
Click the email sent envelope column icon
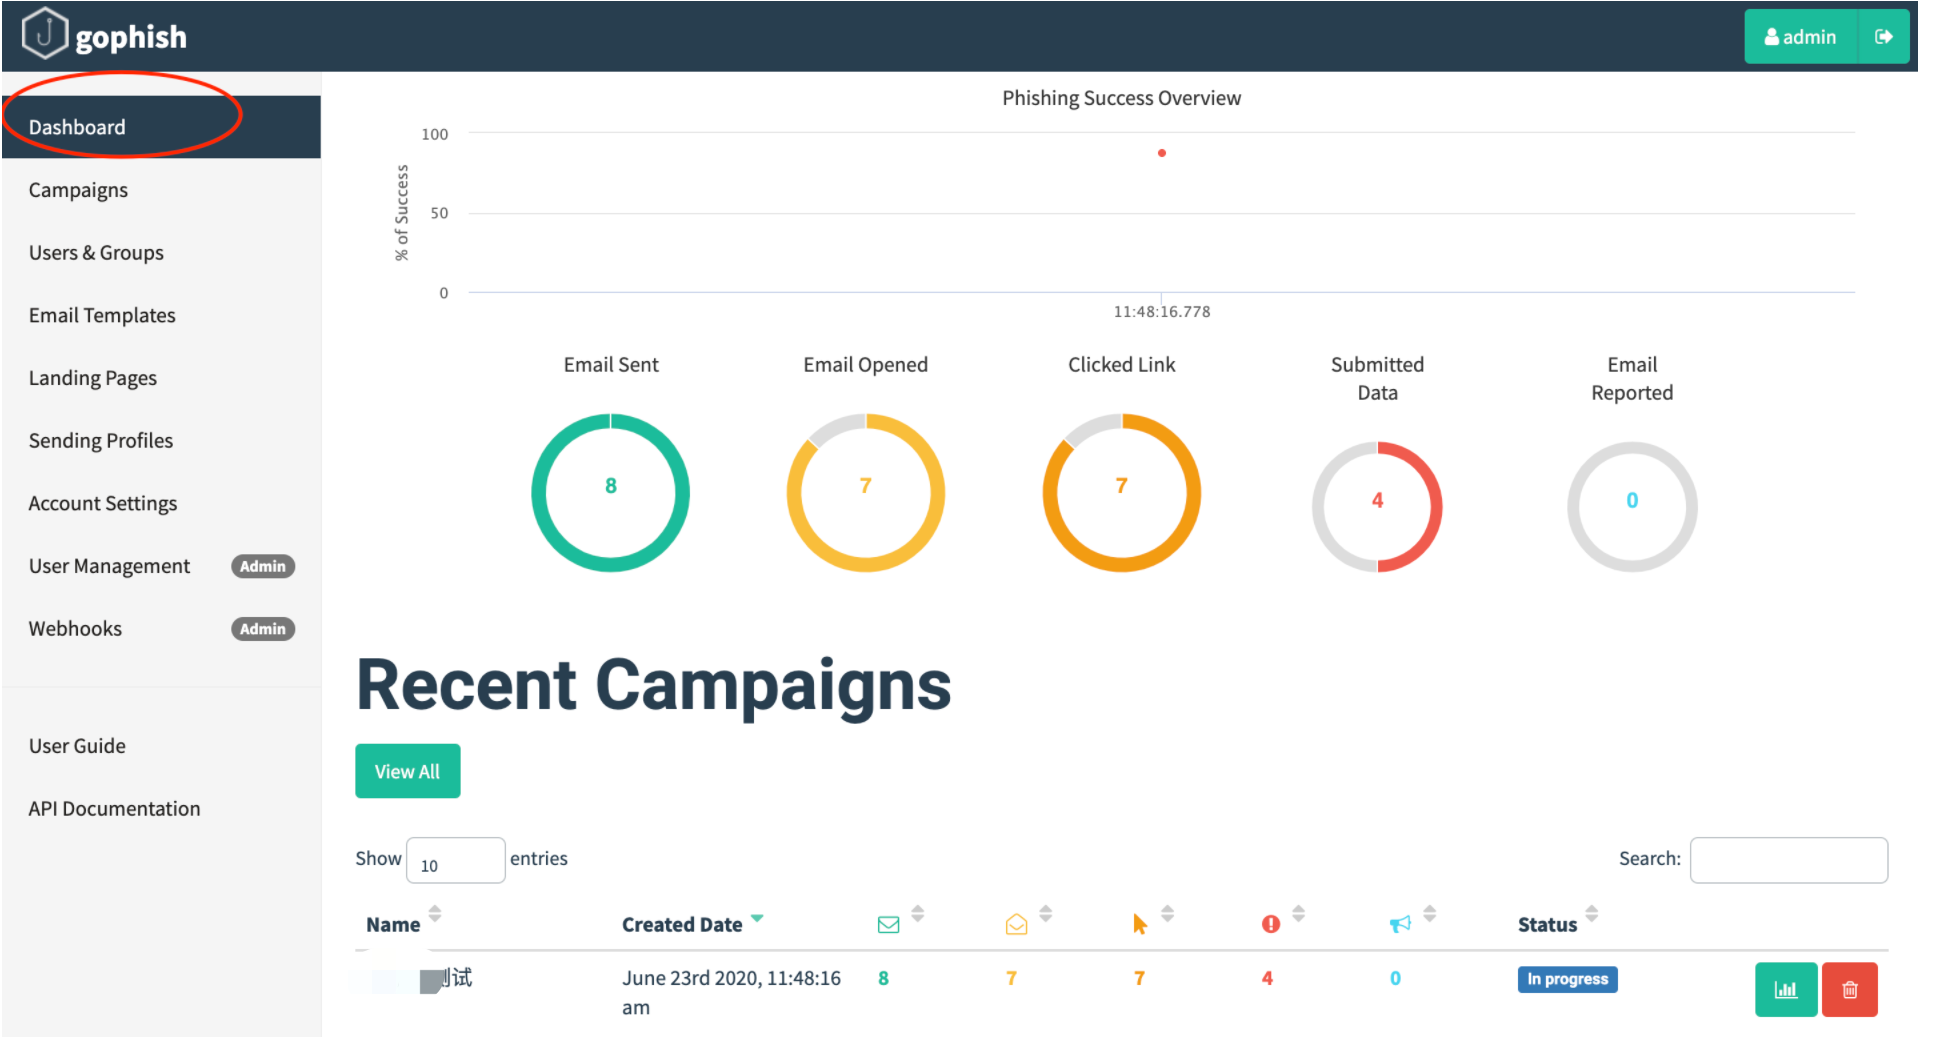(888, 924)
